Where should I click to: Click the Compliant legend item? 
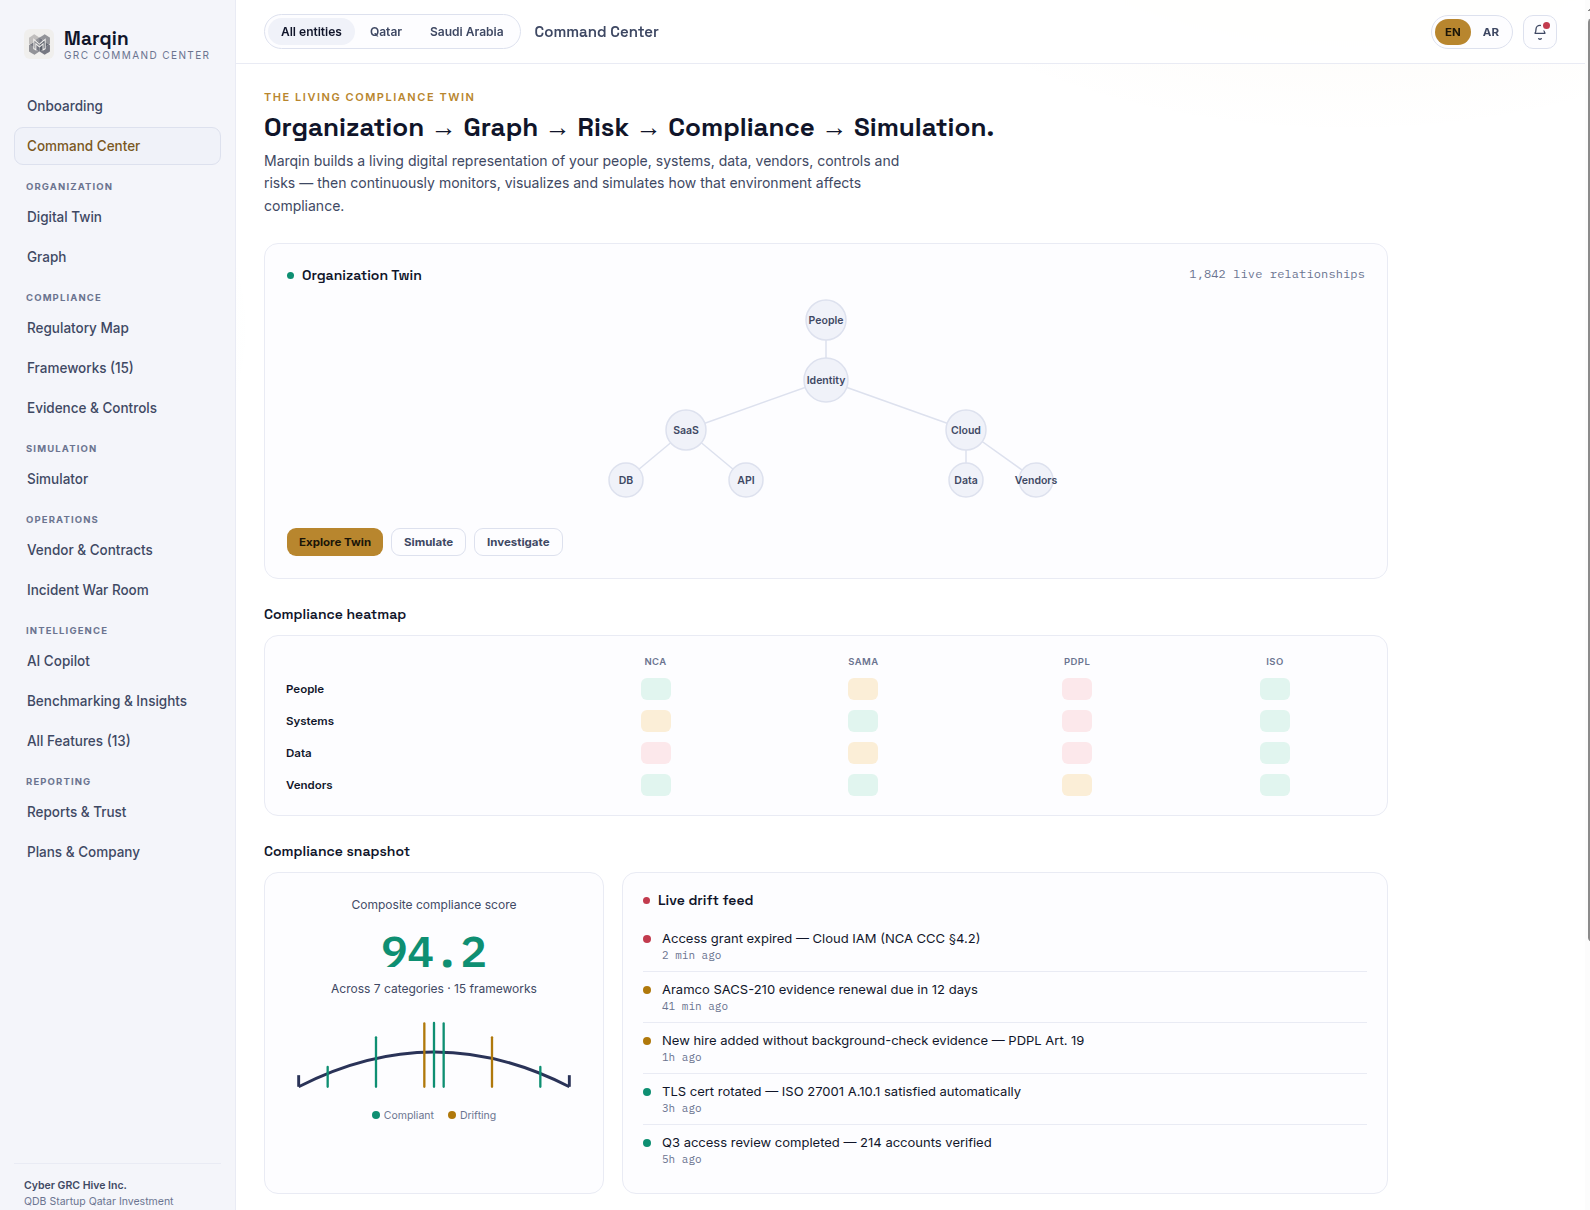[x=403, y=1115]
